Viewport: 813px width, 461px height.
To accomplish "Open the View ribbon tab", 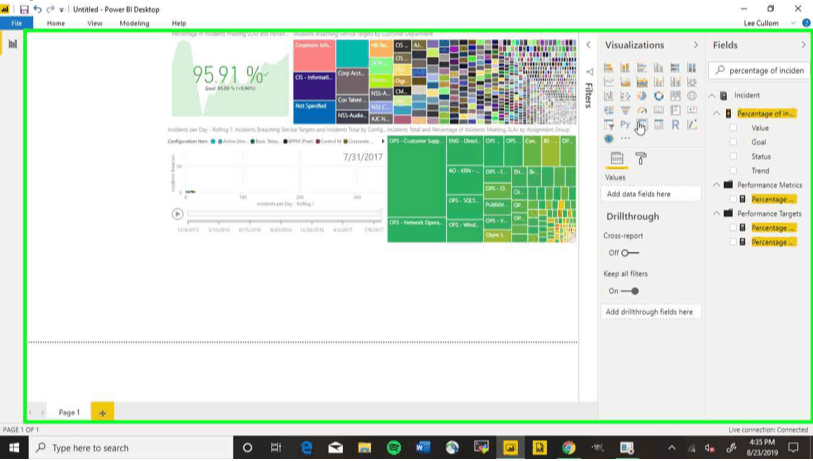I will pyautogui.click(x=94, y=23).
